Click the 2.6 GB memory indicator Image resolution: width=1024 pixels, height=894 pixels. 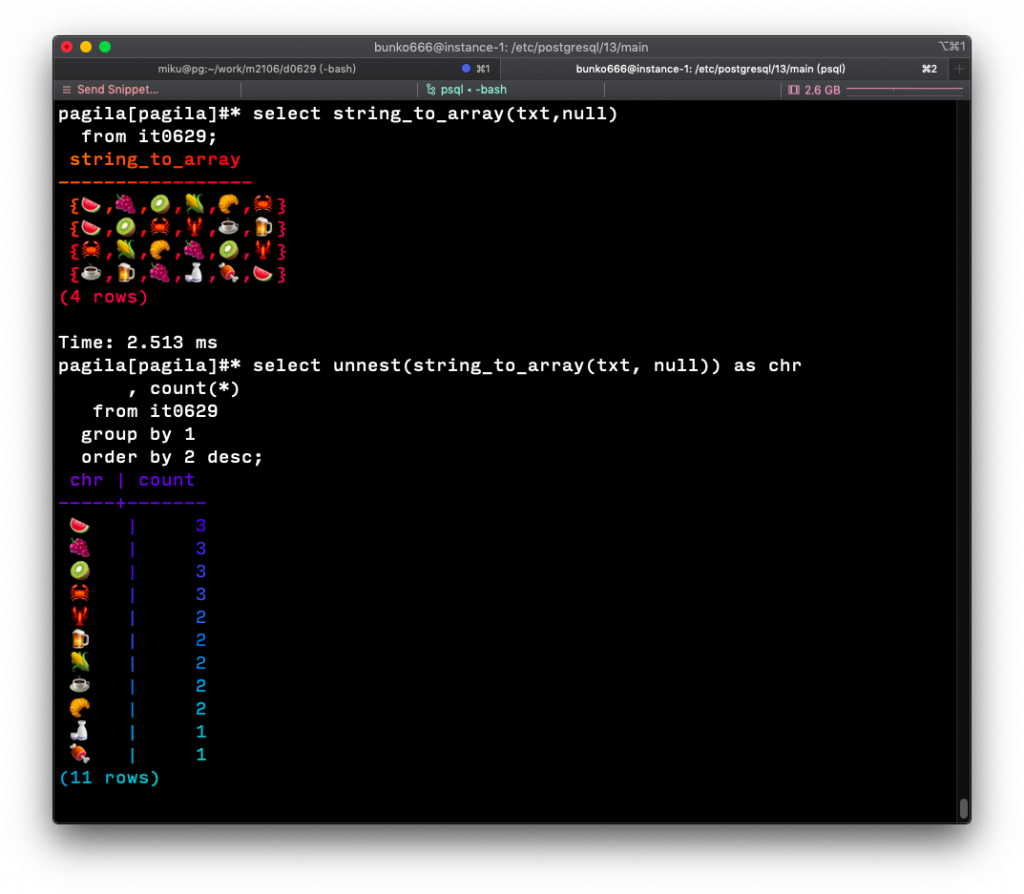822,90
